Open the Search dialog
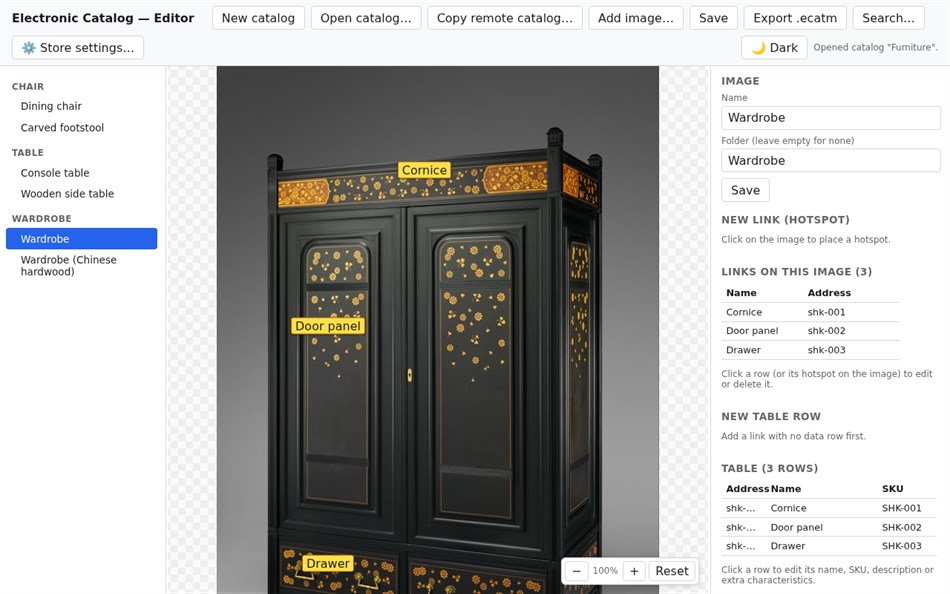 pos(888,18)
